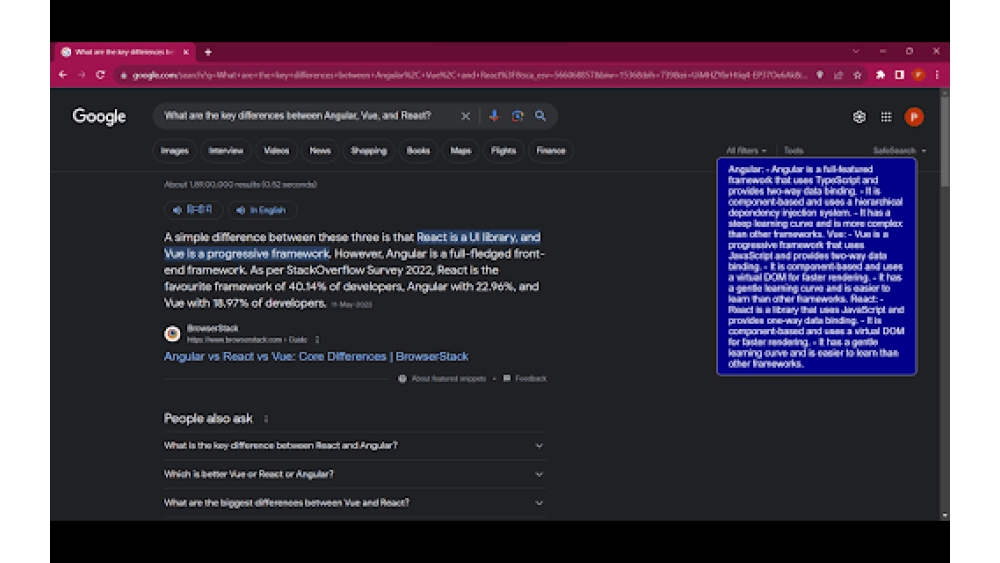Click the page vertical scrollbar

pyautogui.click(x=945, y=142)
